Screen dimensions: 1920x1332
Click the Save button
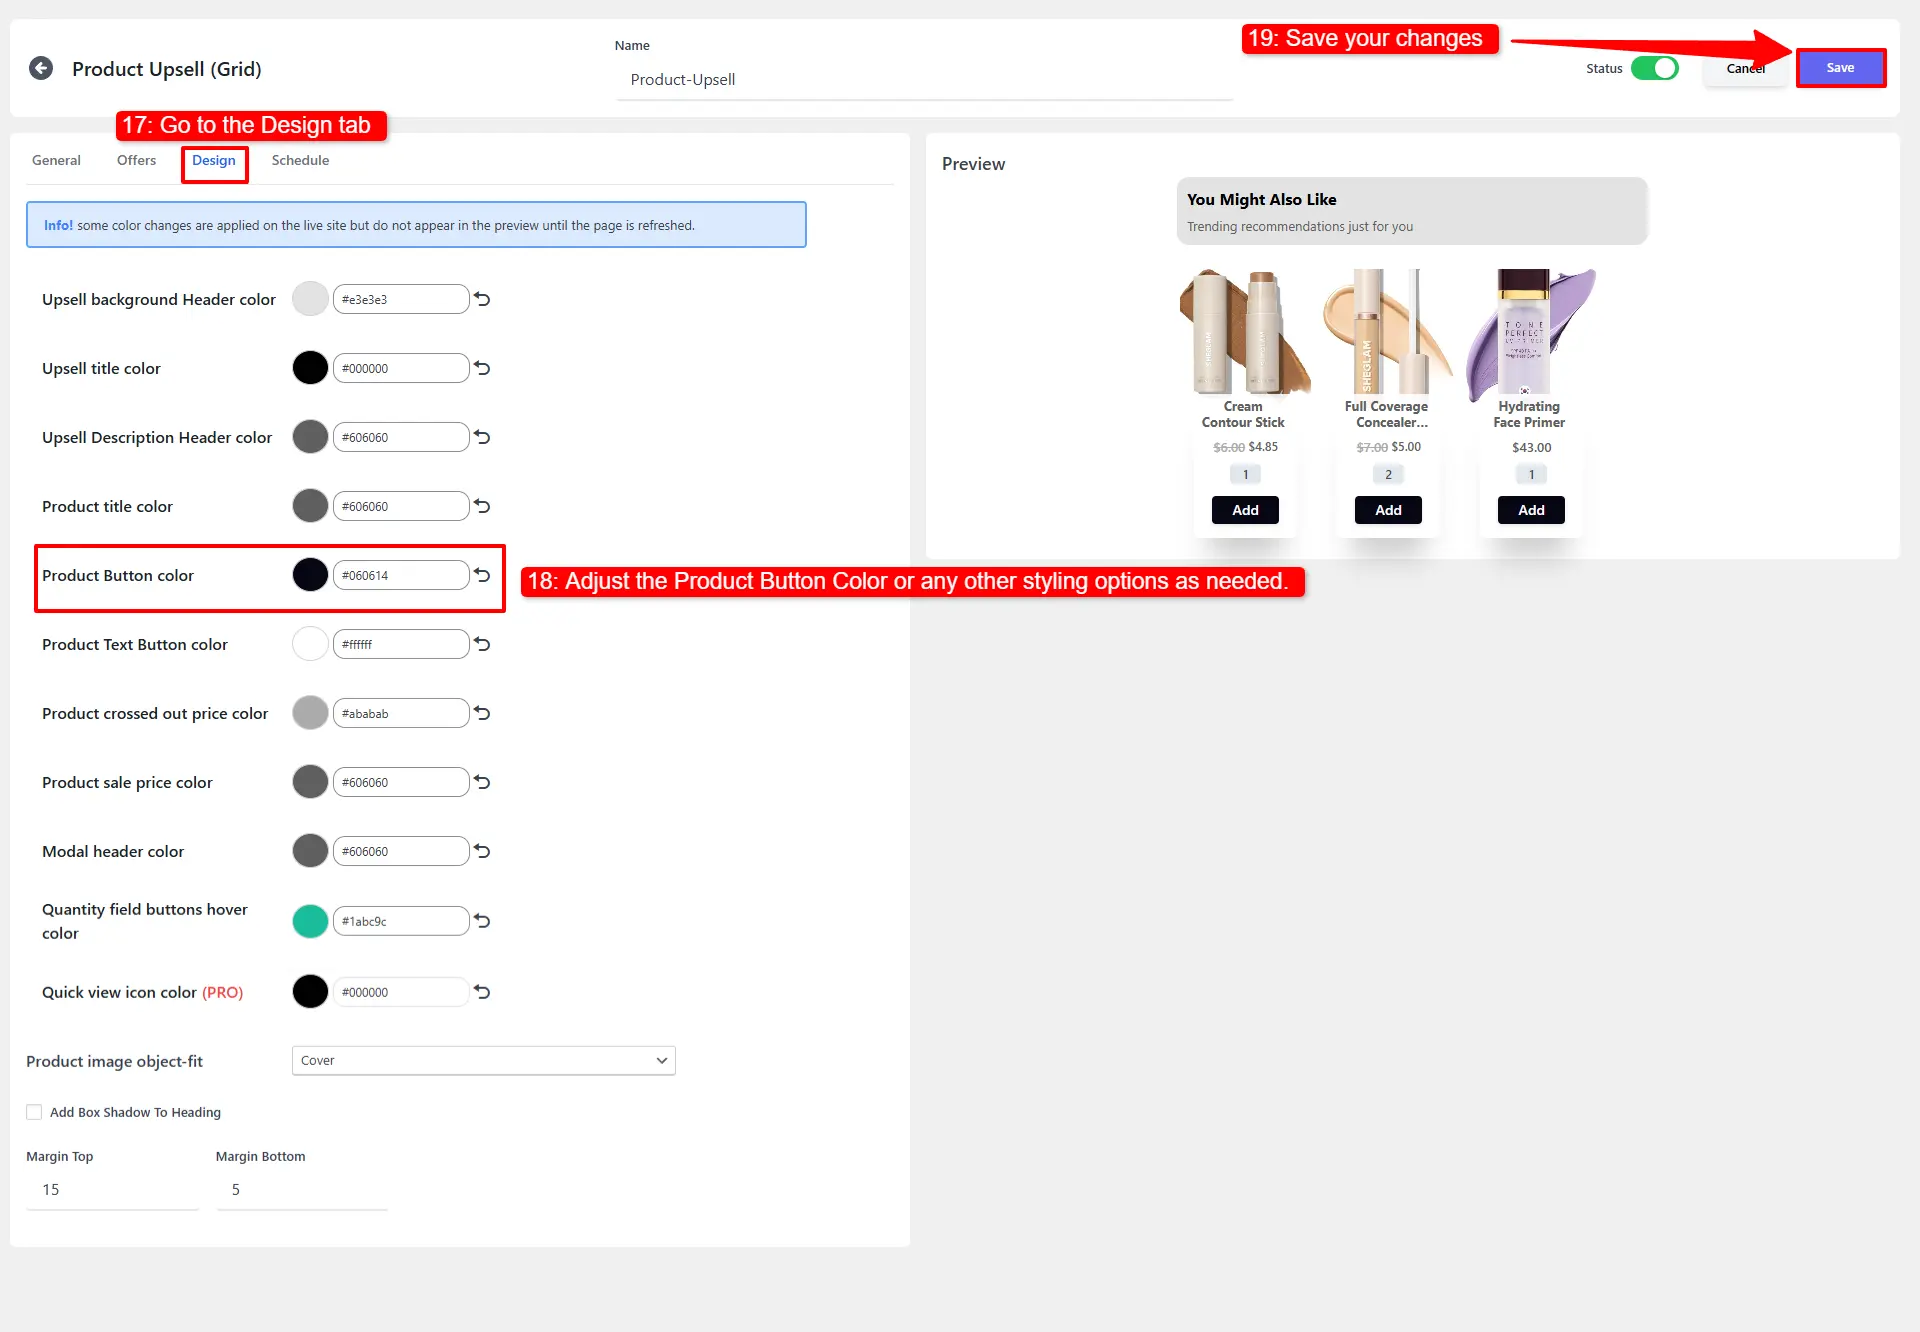point(1840,68)
